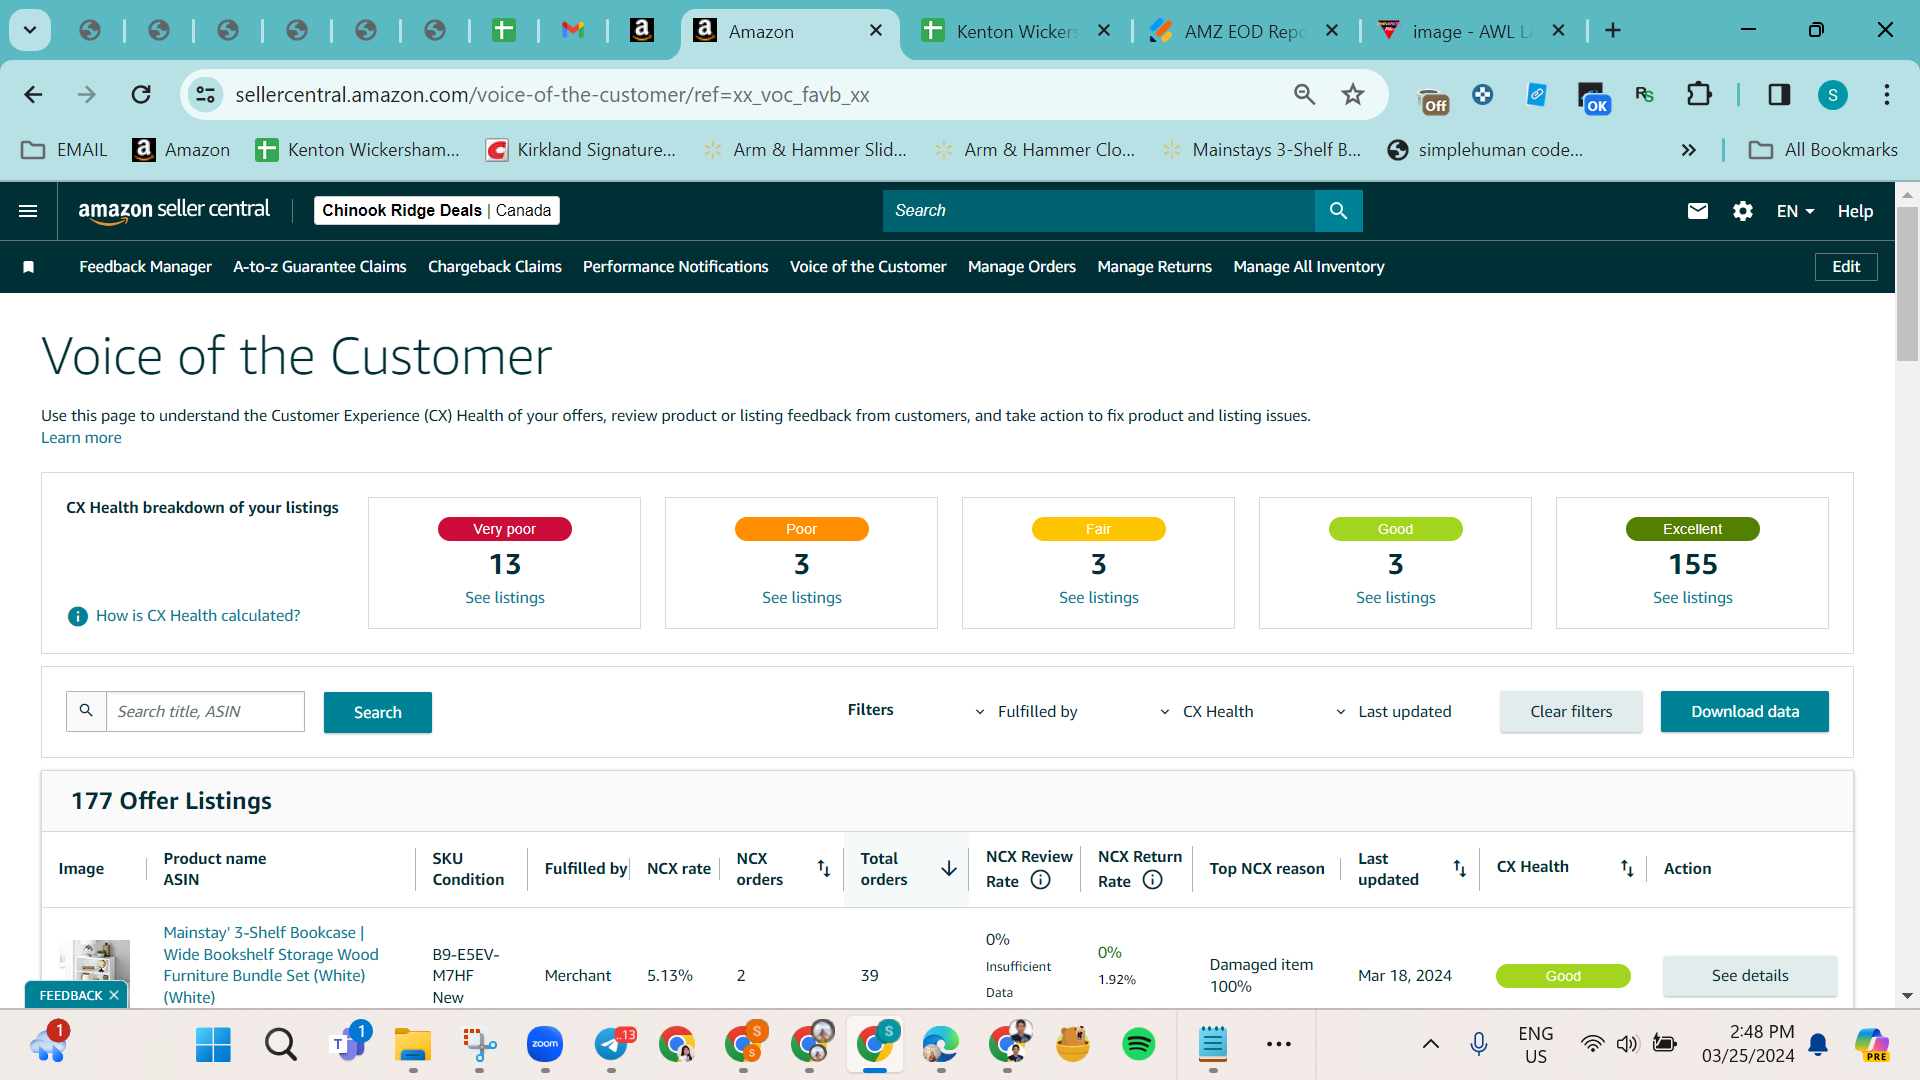Open Spotify from the taskbar
The width and height of the screenshot is (1920, 1080).
click(x=1139, y=1045)
